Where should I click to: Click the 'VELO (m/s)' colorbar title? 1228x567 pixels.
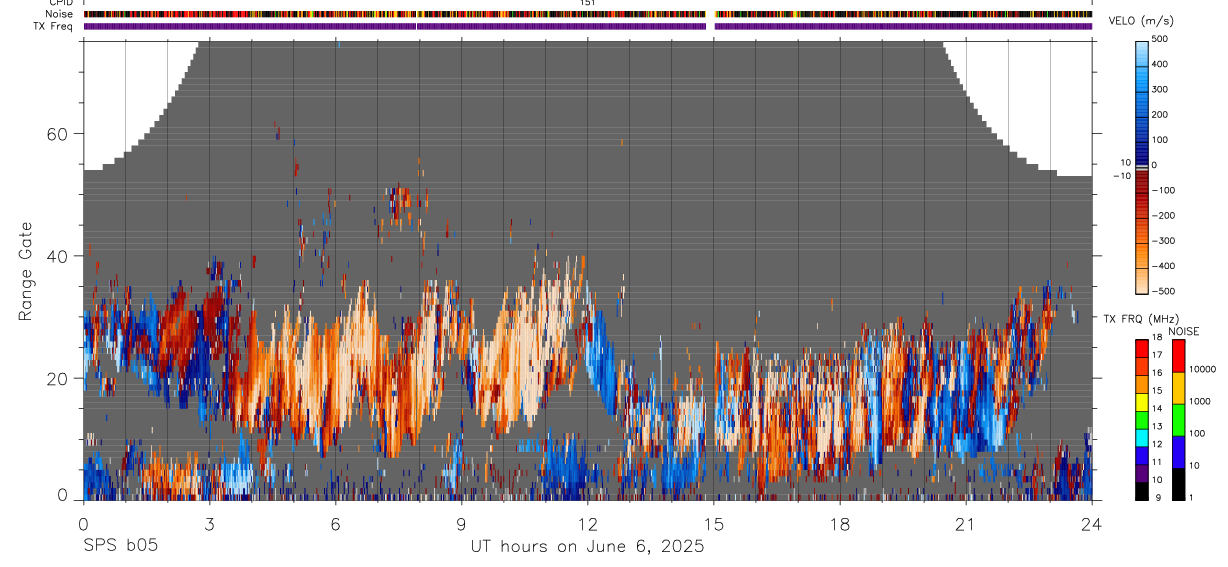(x=1141, y=21)
